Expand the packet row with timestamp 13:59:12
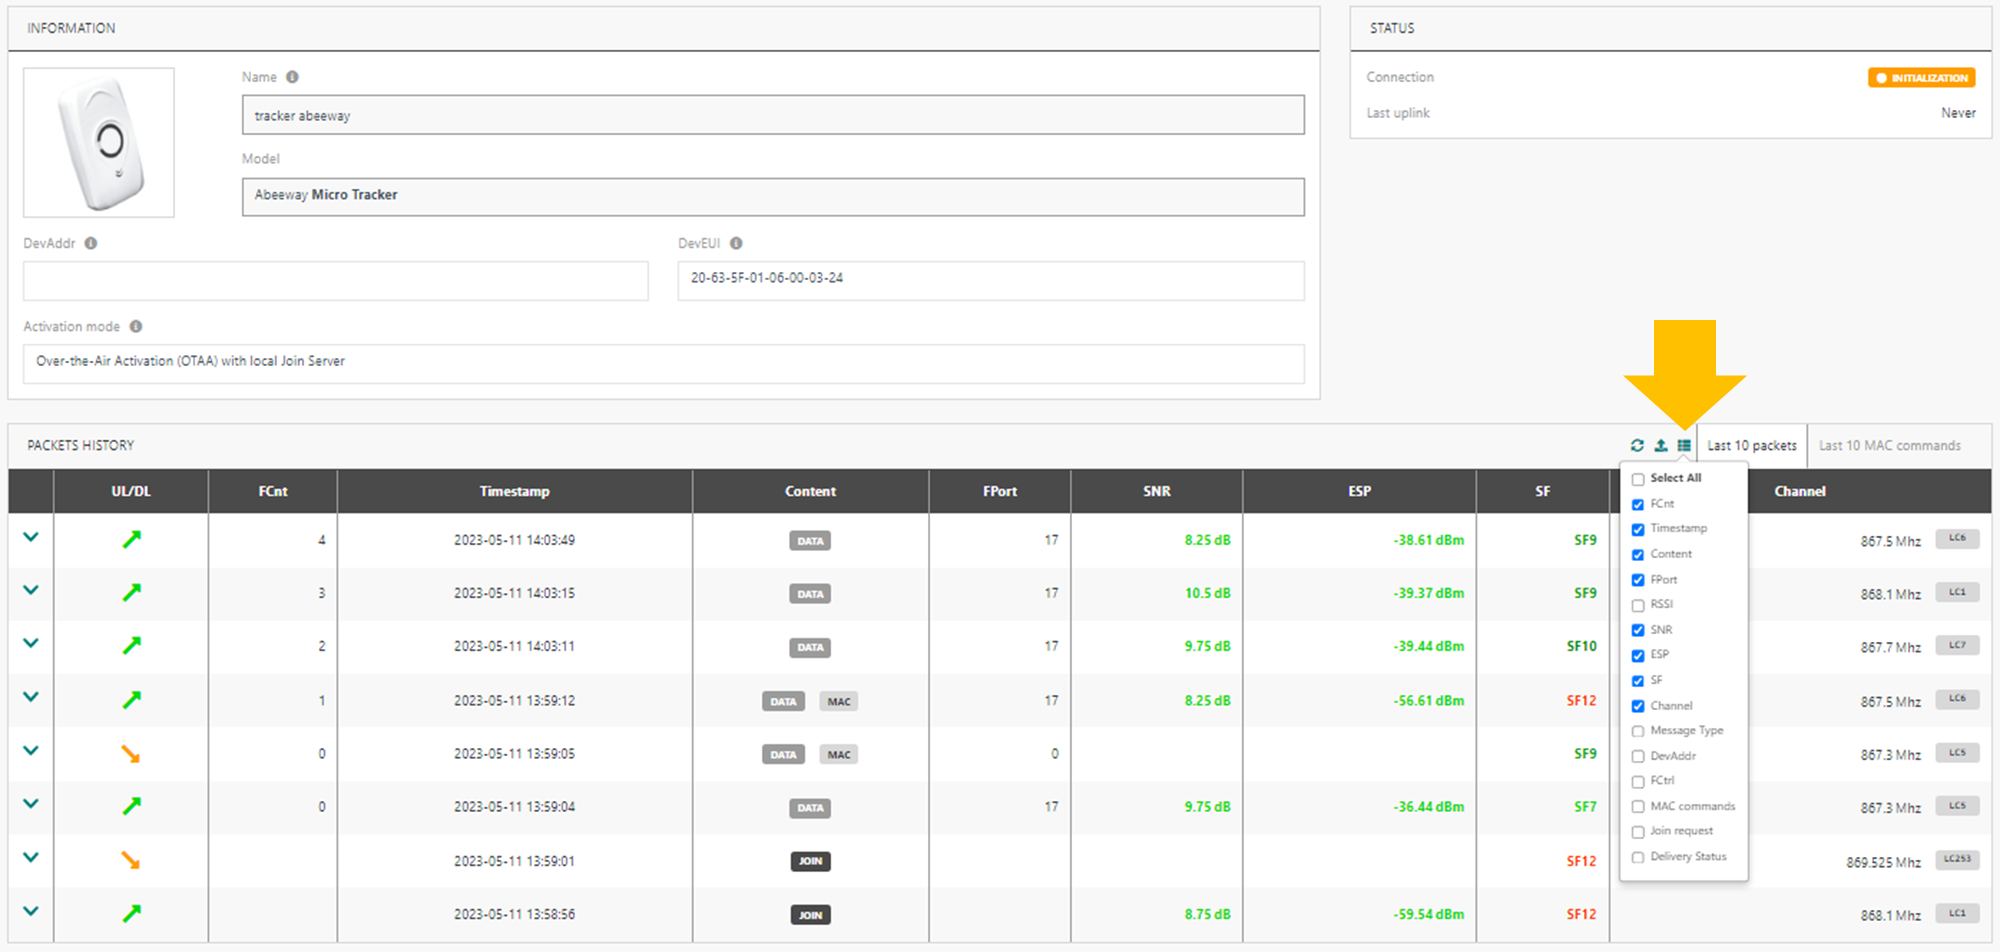 [x=31, y=697]
